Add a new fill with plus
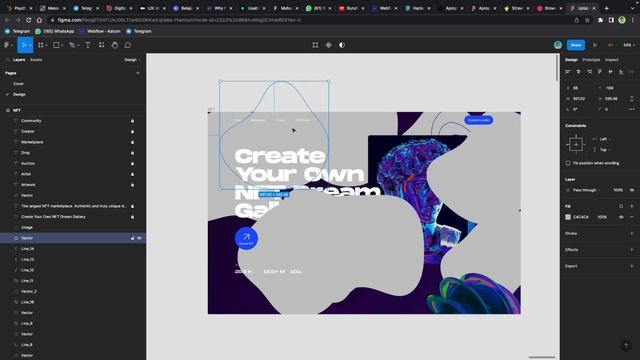640x360 pixels. [632, 206]
